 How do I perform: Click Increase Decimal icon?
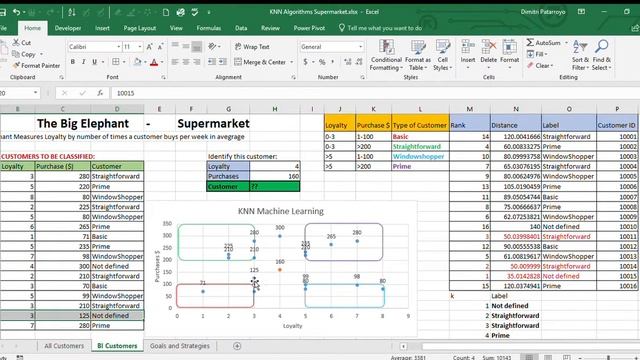[x=347, y=62]
